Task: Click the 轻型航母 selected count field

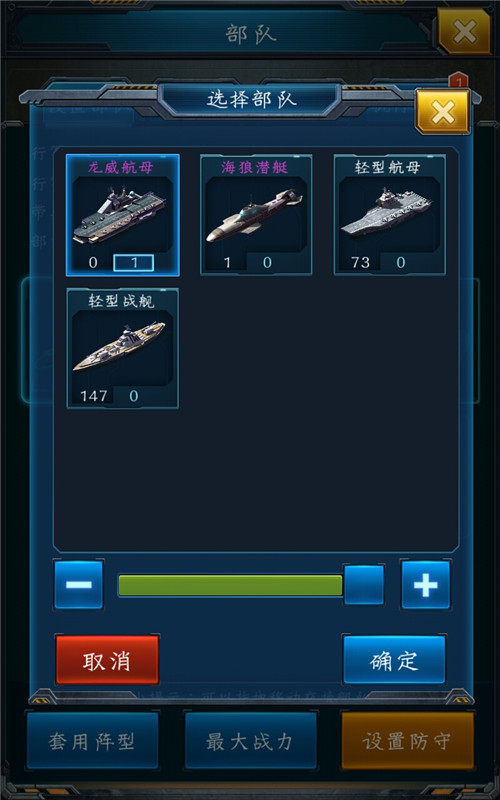Action: click(x=401, y=263)
